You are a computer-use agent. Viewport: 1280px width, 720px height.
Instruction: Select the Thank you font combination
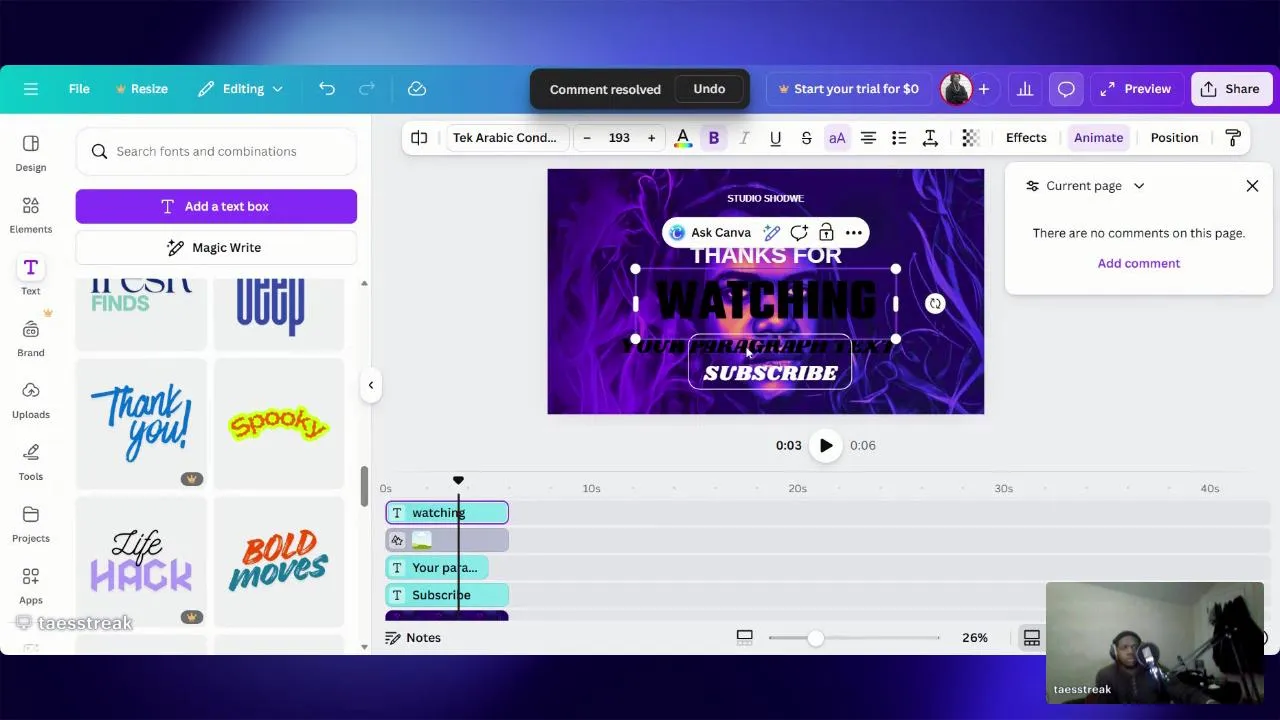[x=141, y=423]
